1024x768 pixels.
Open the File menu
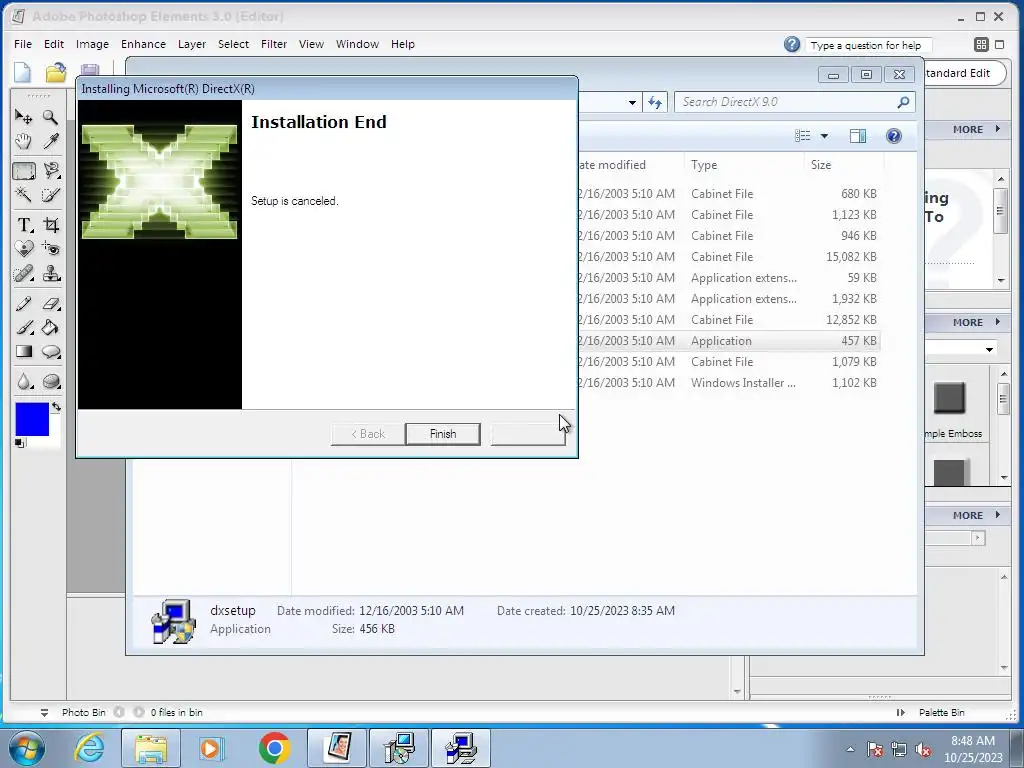[23, 44]
